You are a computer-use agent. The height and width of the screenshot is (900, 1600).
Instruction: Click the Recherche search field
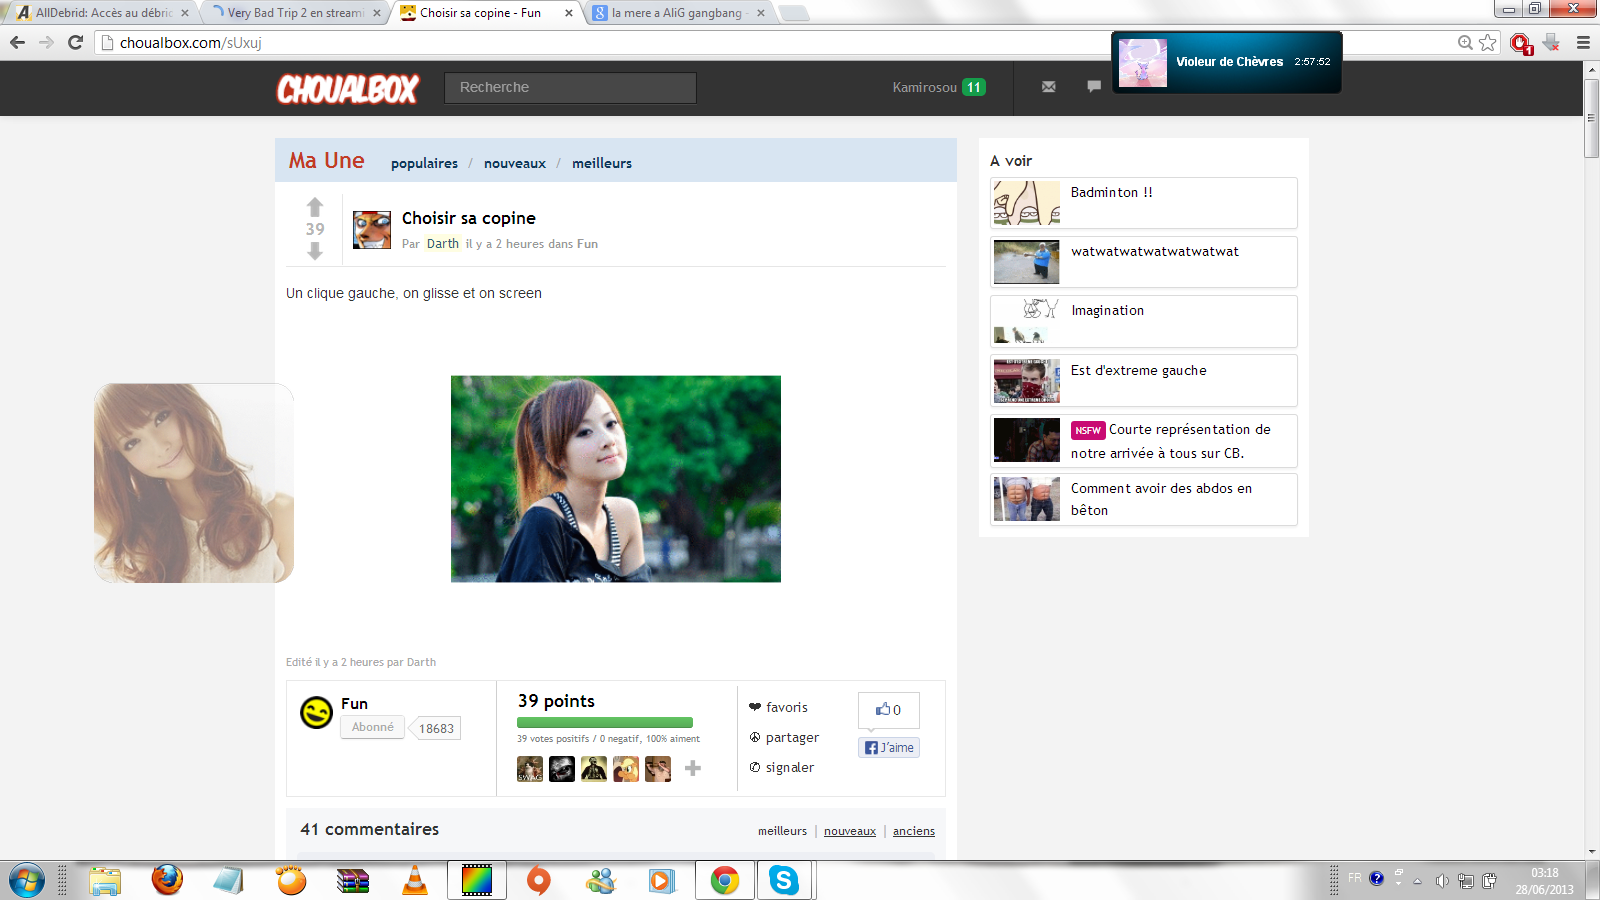[x=570, y=87]
